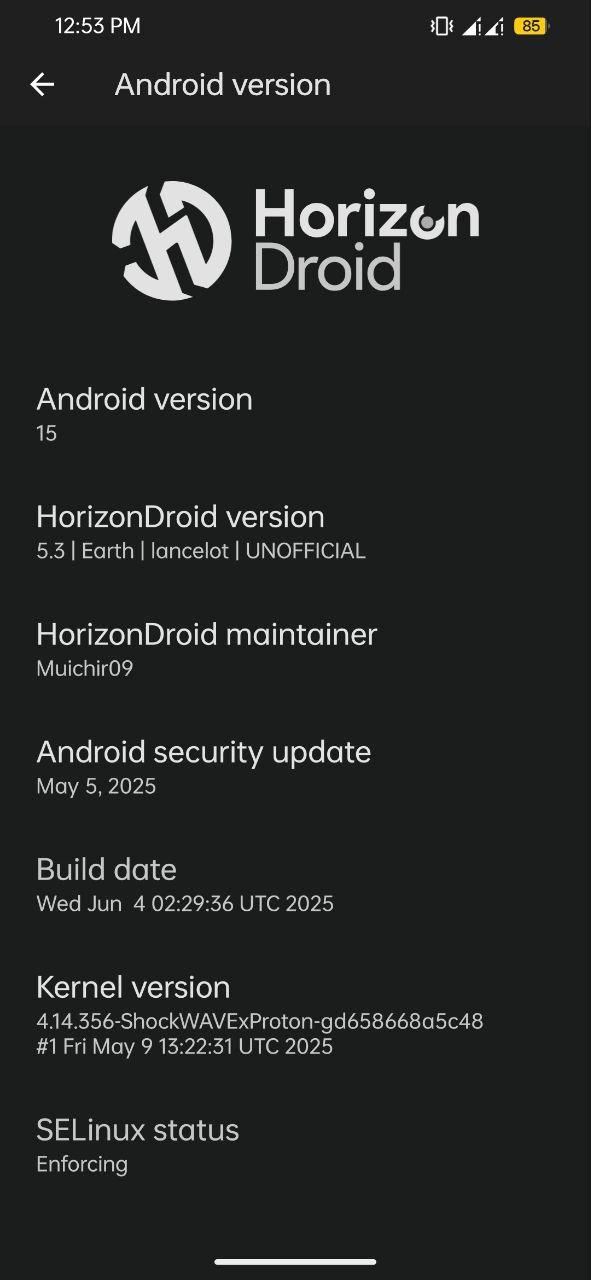Click the 12:53 PM clock in the status bar
The height and width of the screenshot is (1280, 591).
(97, 27)
